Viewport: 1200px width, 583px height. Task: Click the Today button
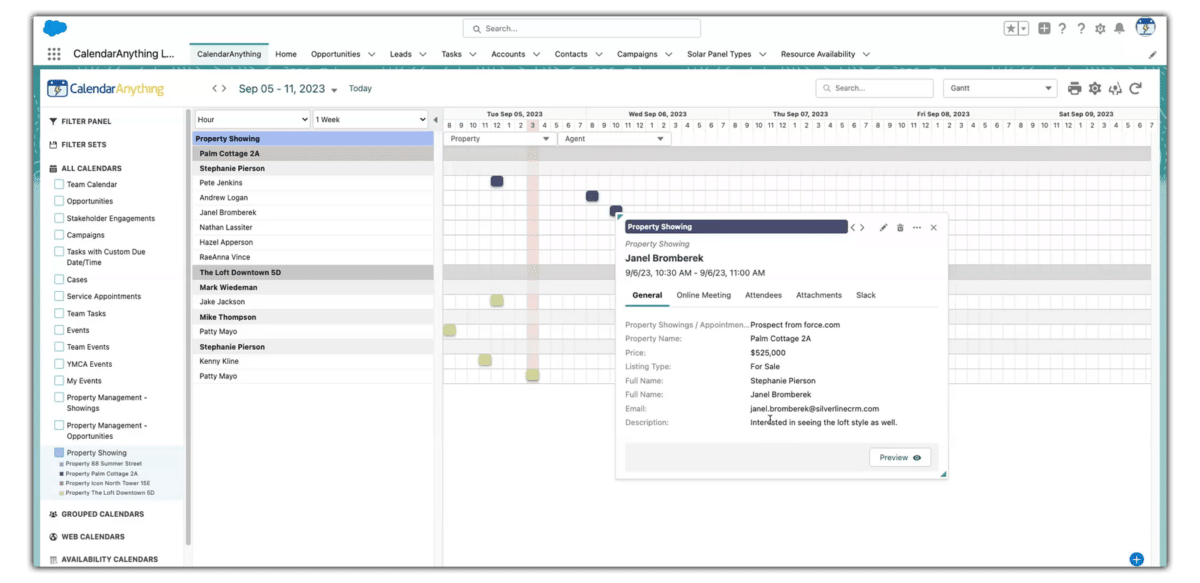coord(359,88)
